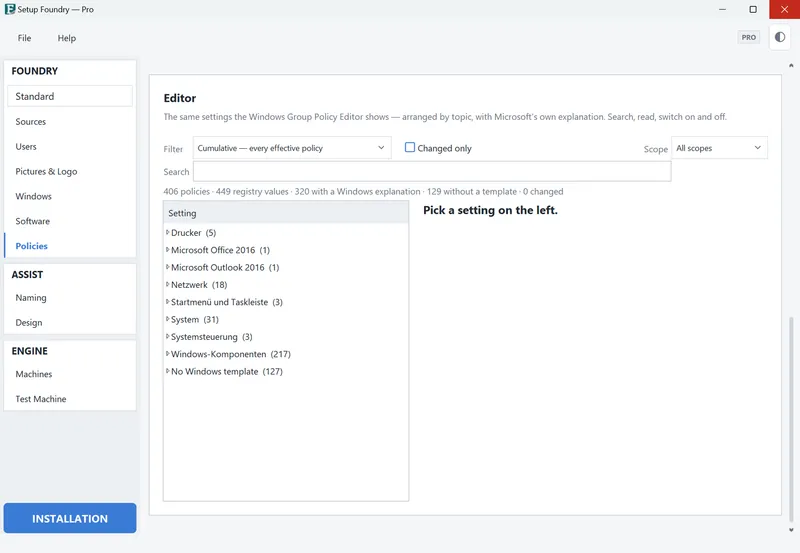Click the Setting column header

[x=286, y=213]
